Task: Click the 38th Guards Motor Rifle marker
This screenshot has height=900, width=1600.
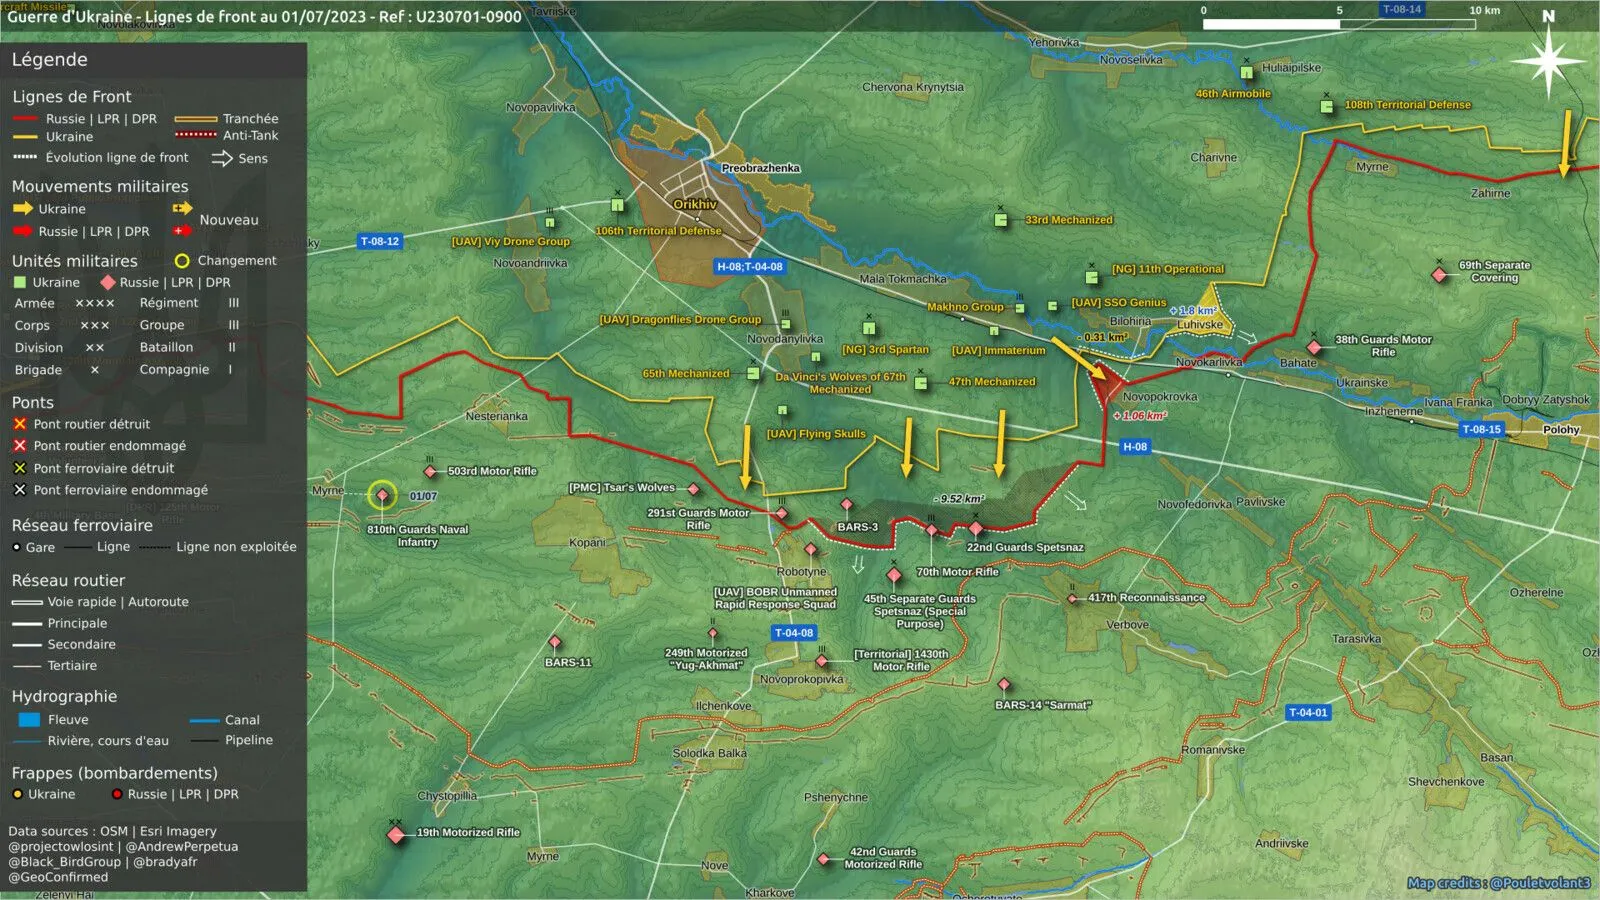Action: click(1314, 347)
